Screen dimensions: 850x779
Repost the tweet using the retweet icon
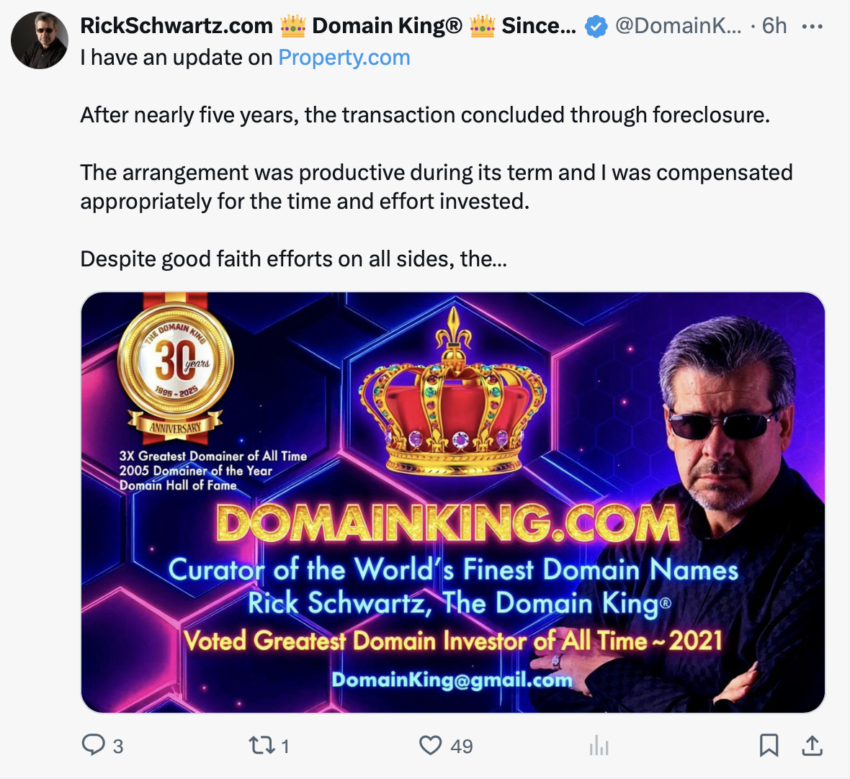[260, 745]
